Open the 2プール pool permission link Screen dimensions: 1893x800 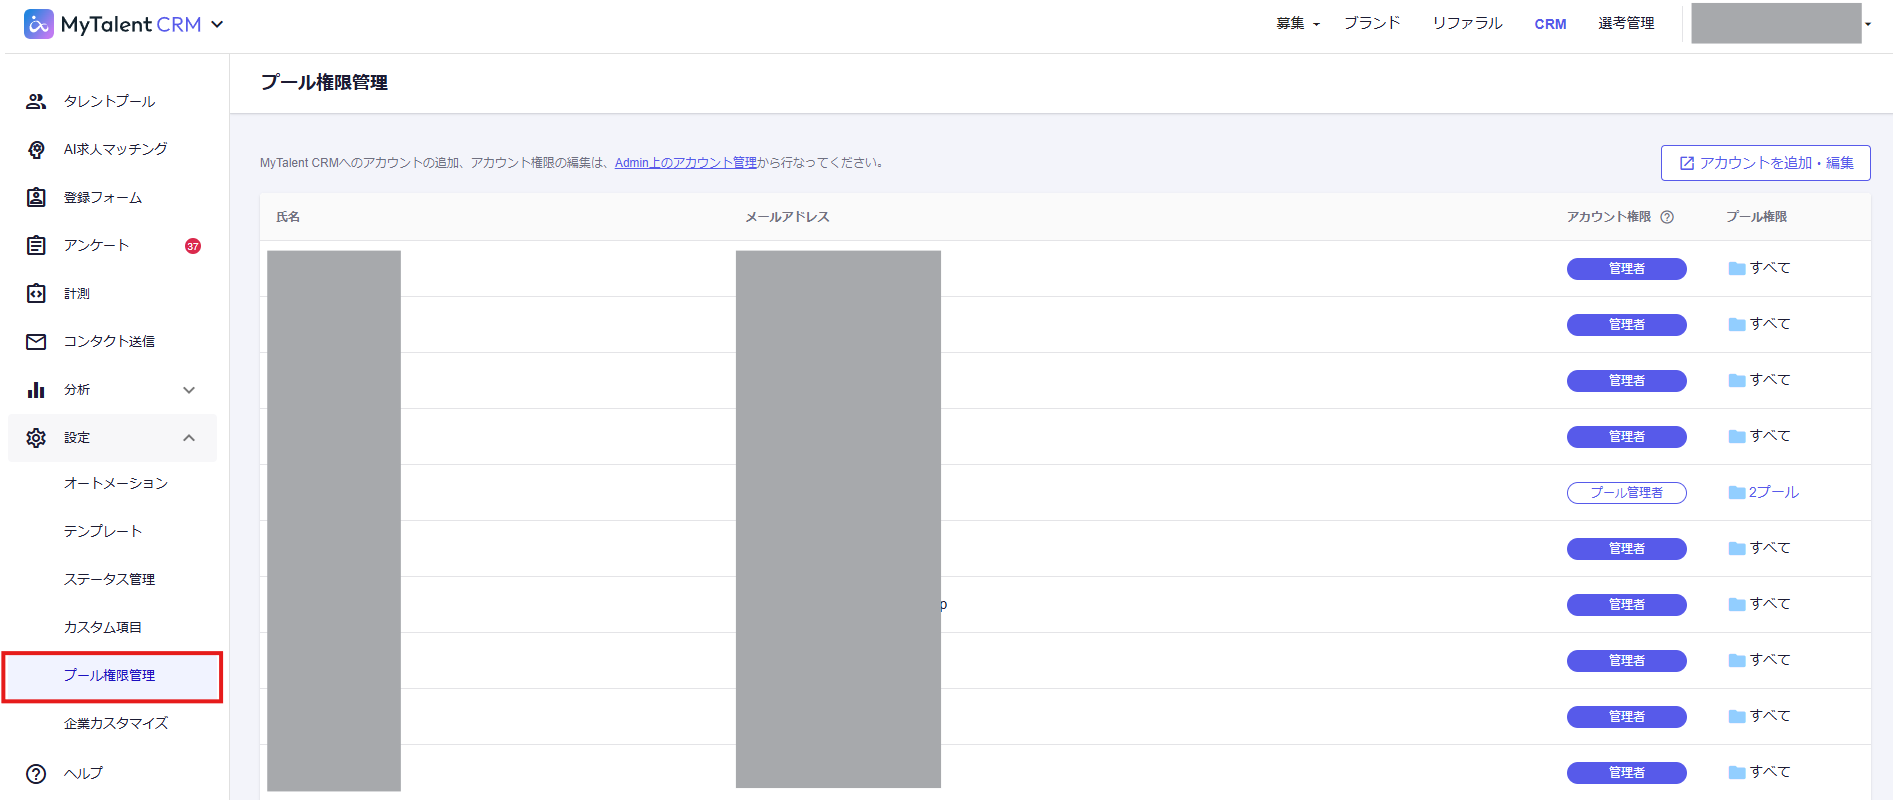click(1773, 492)
